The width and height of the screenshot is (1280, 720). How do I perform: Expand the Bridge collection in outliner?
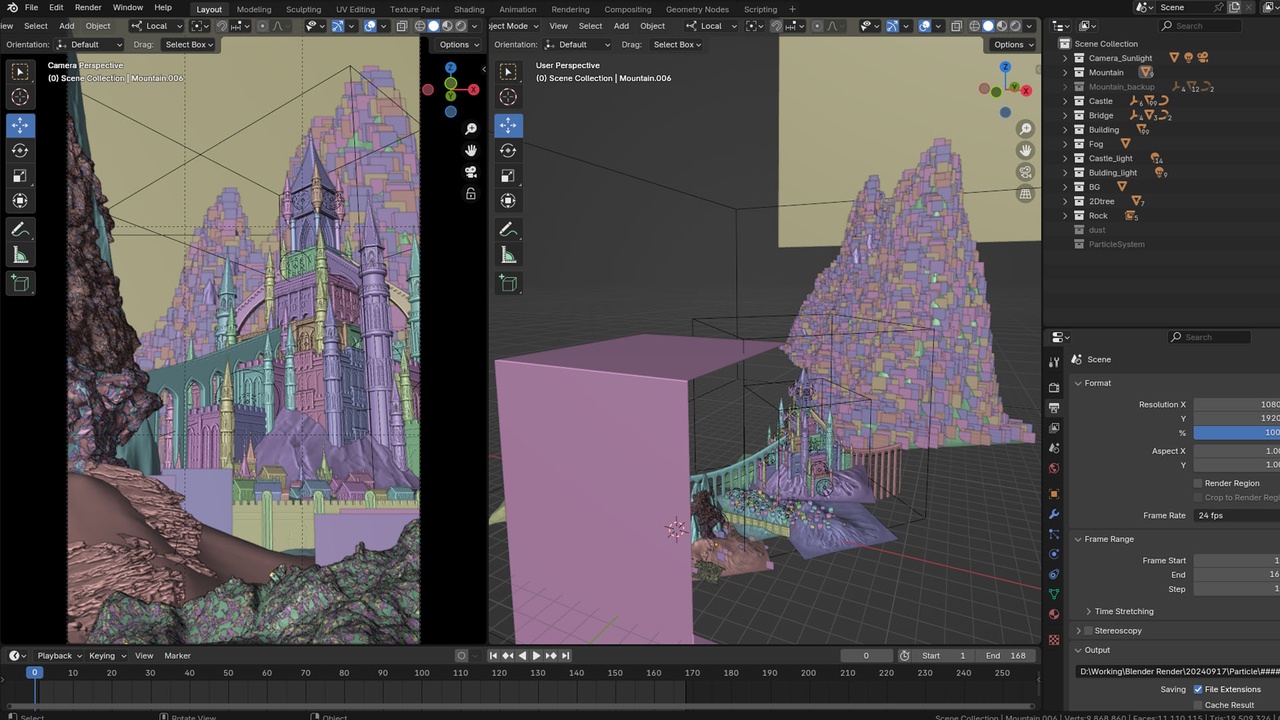[x=1066, y=115]
